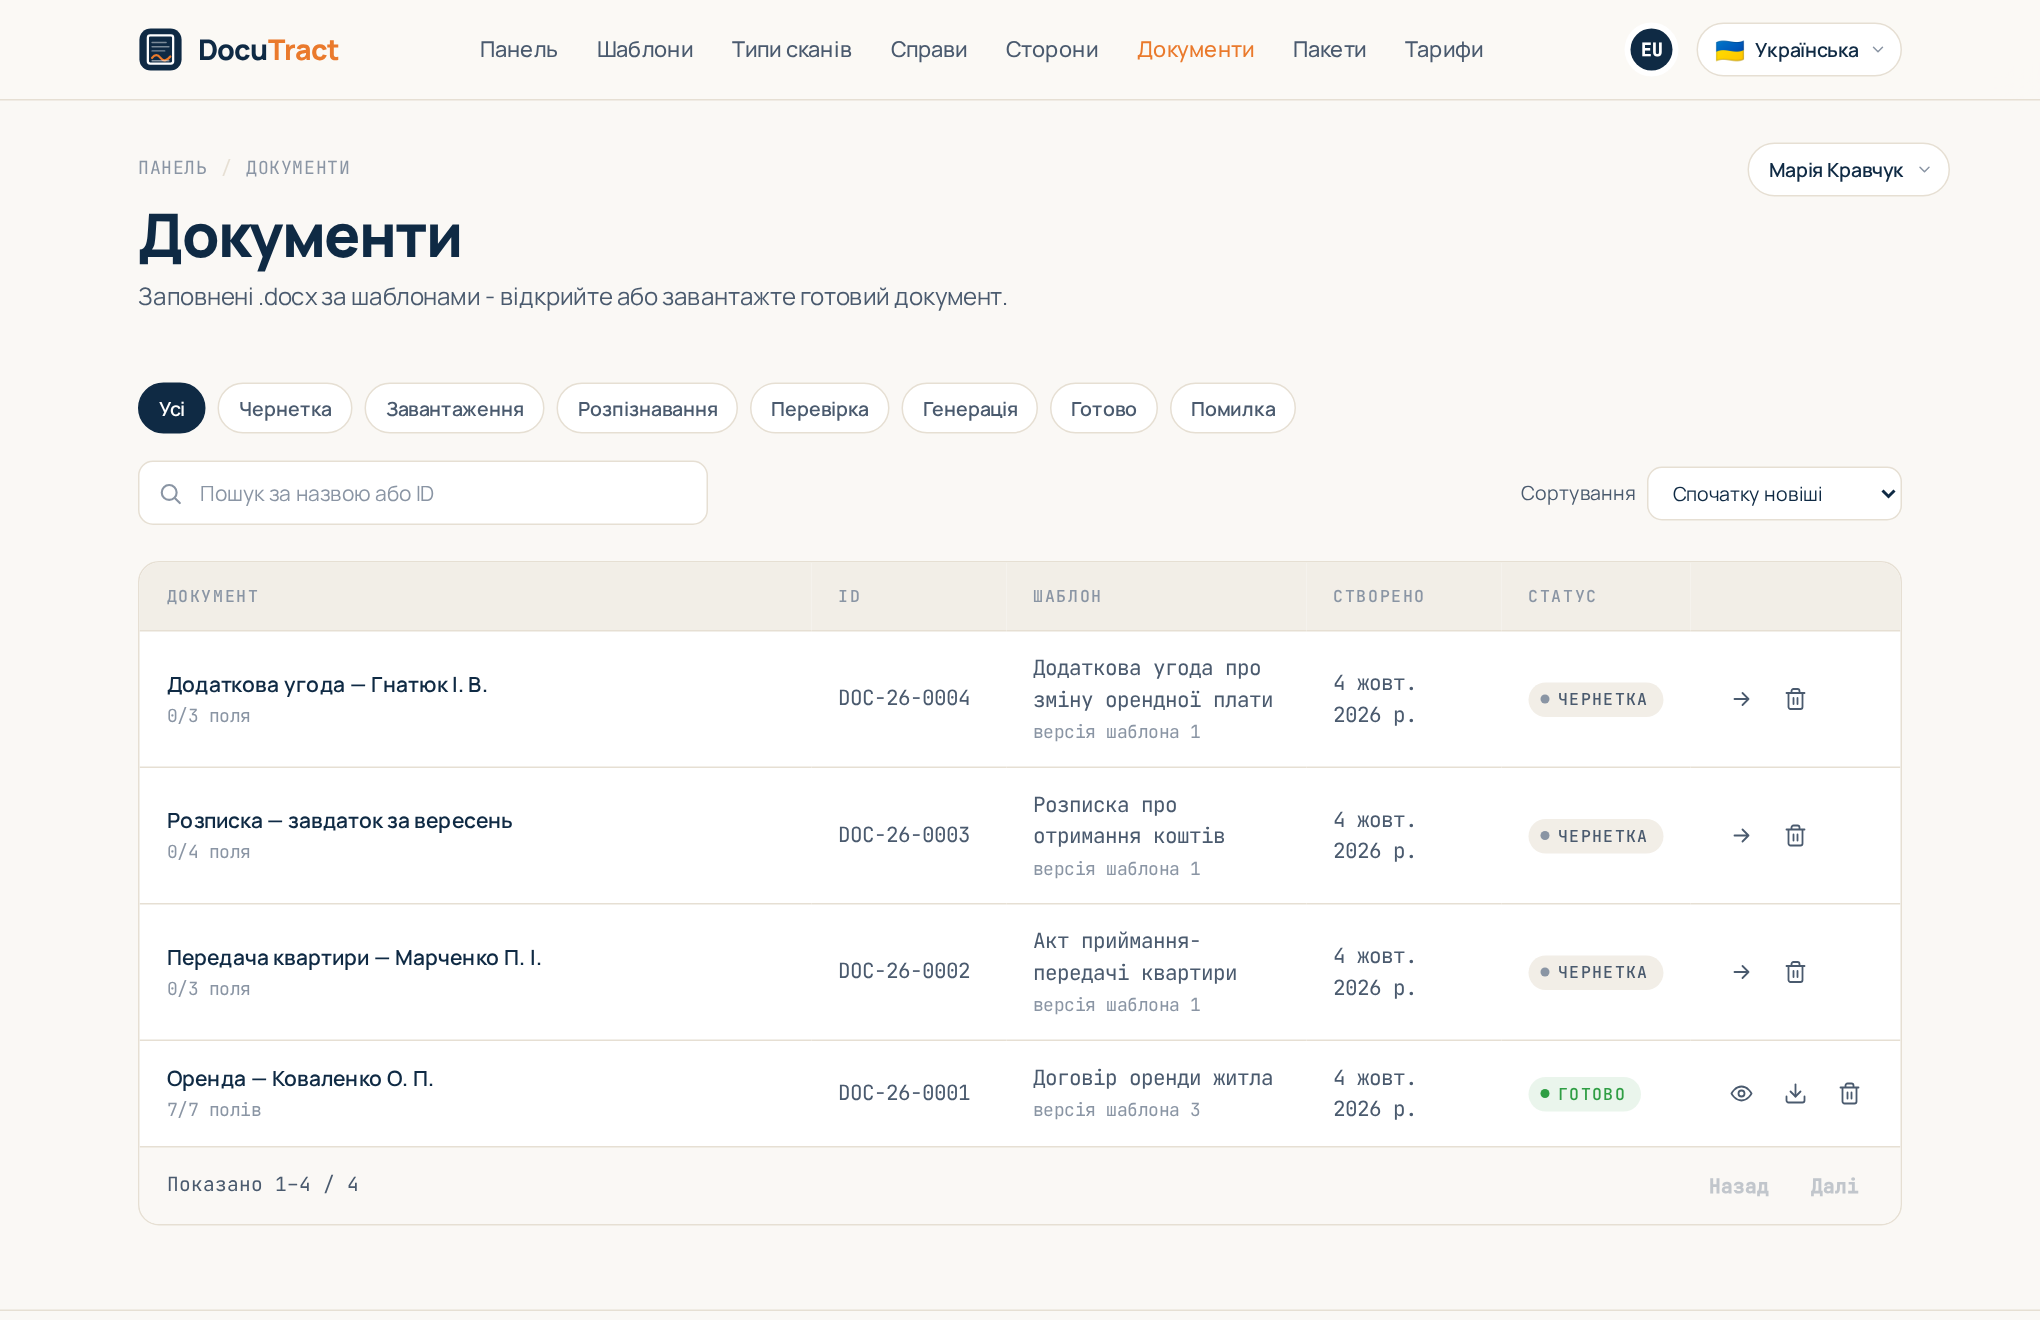Filter documents by Помилка status
2040x1320 pixels.
[1233, 408]
